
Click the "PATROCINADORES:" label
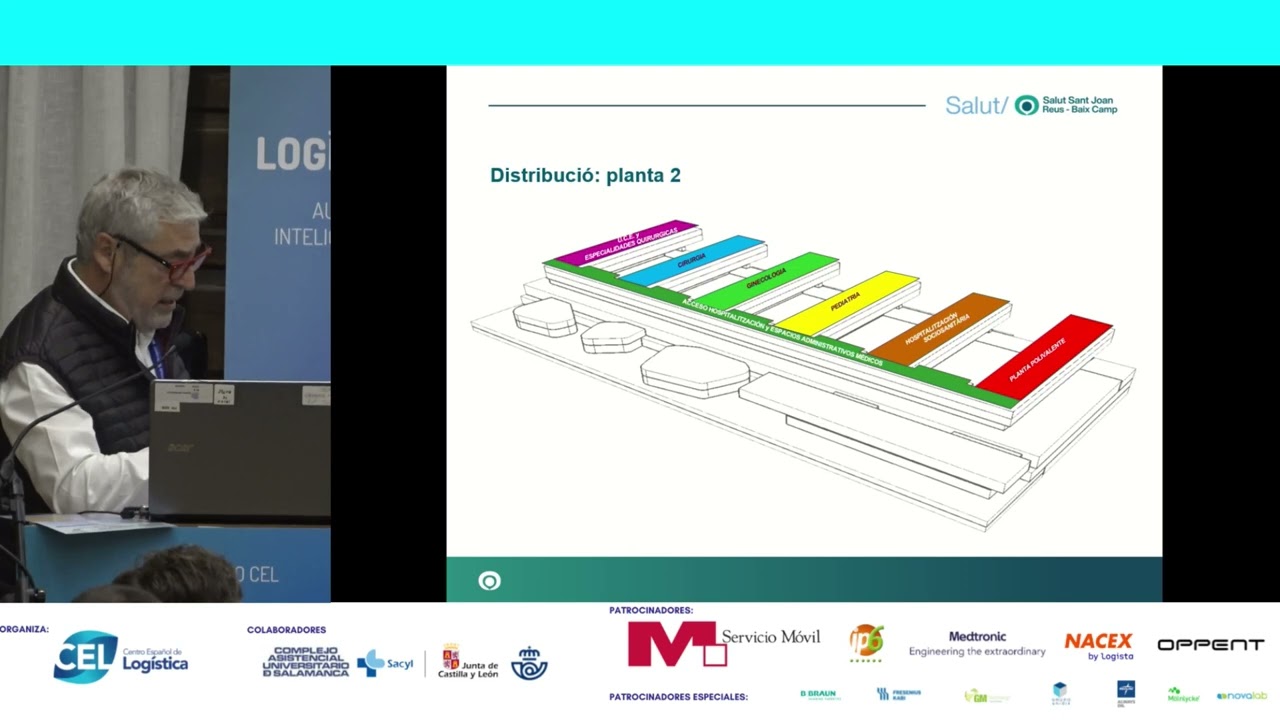pyautogui.click(x=651, y=610)
